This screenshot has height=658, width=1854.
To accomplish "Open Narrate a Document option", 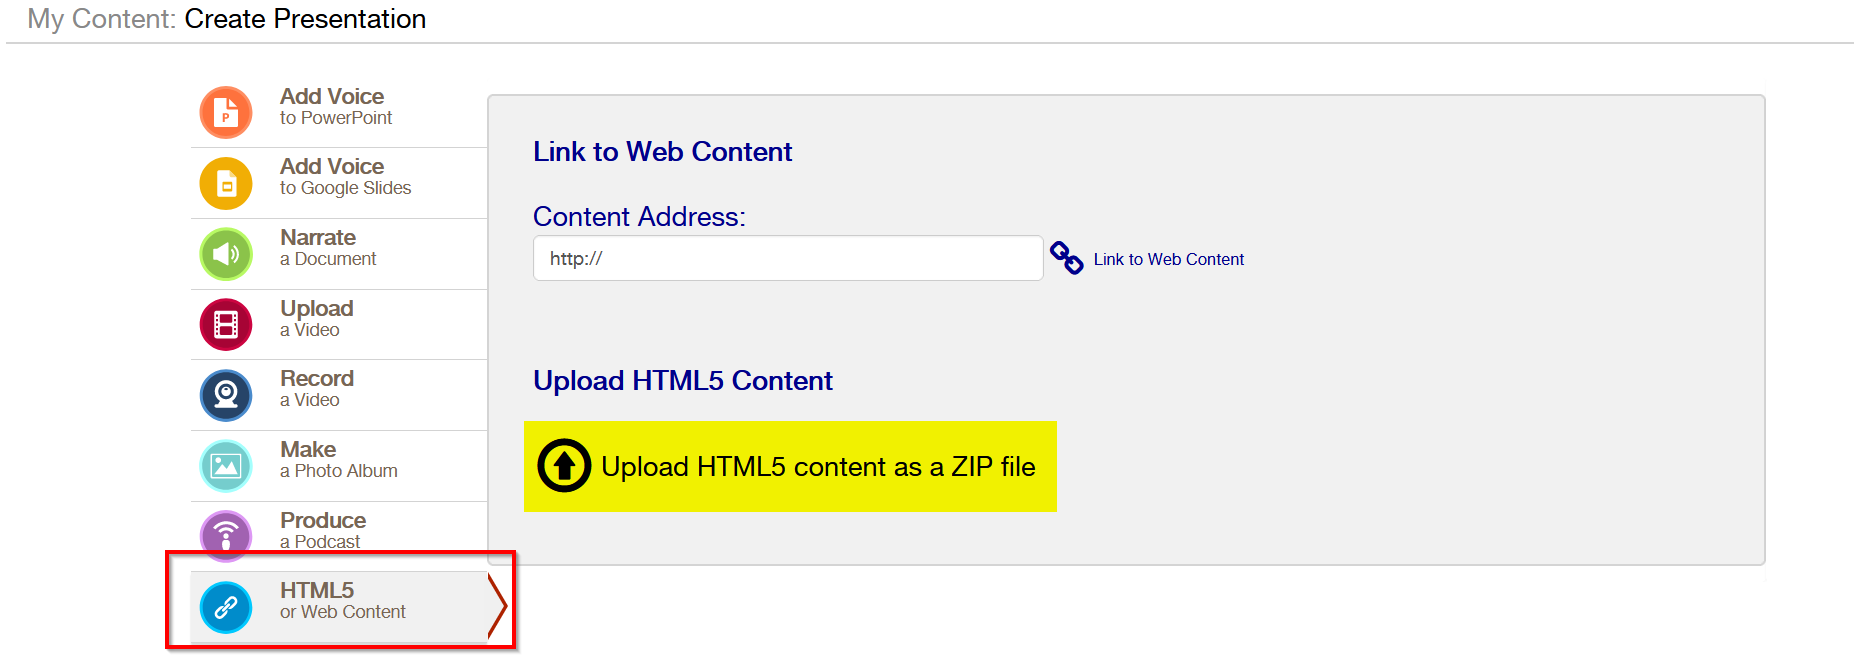I will [328, 247].
